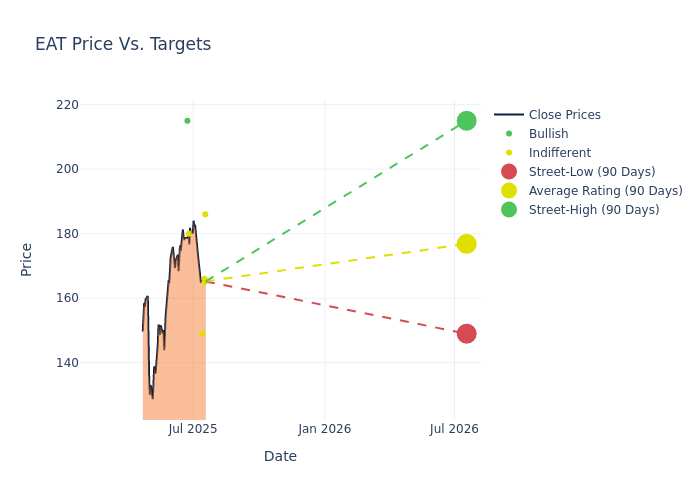The width and height of the screenshot is (700, 500).
Task: Click the EAT Price Vs. Targets title
Action: (123, 44)
